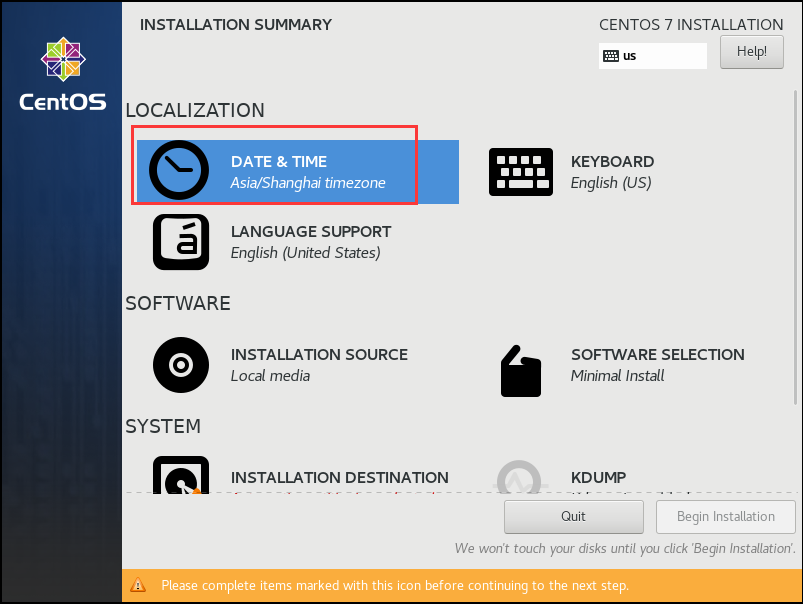Click the Begin Installation button

(726, 516)
